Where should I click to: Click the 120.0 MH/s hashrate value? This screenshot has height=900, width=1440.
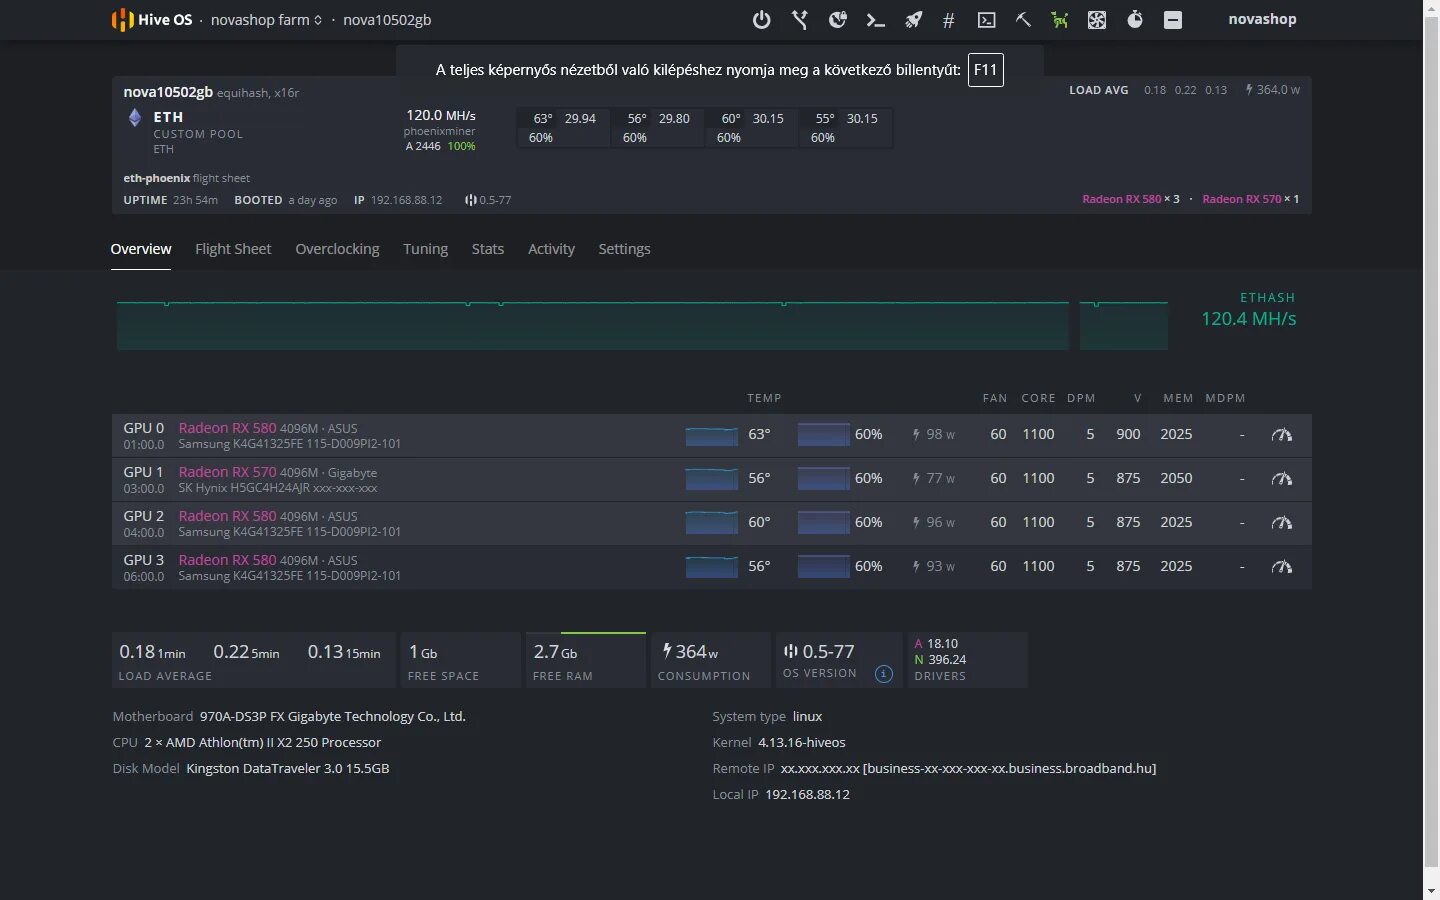(x=441, y=115)
